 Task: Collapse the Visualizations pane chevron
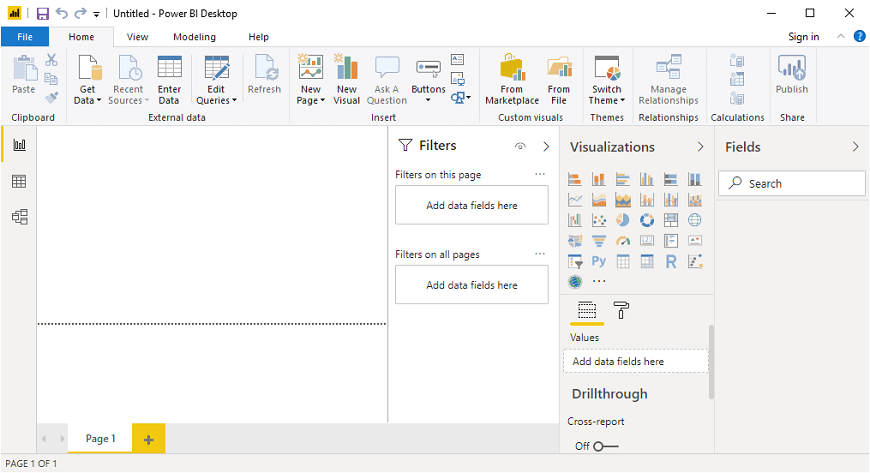pos(700,147)
